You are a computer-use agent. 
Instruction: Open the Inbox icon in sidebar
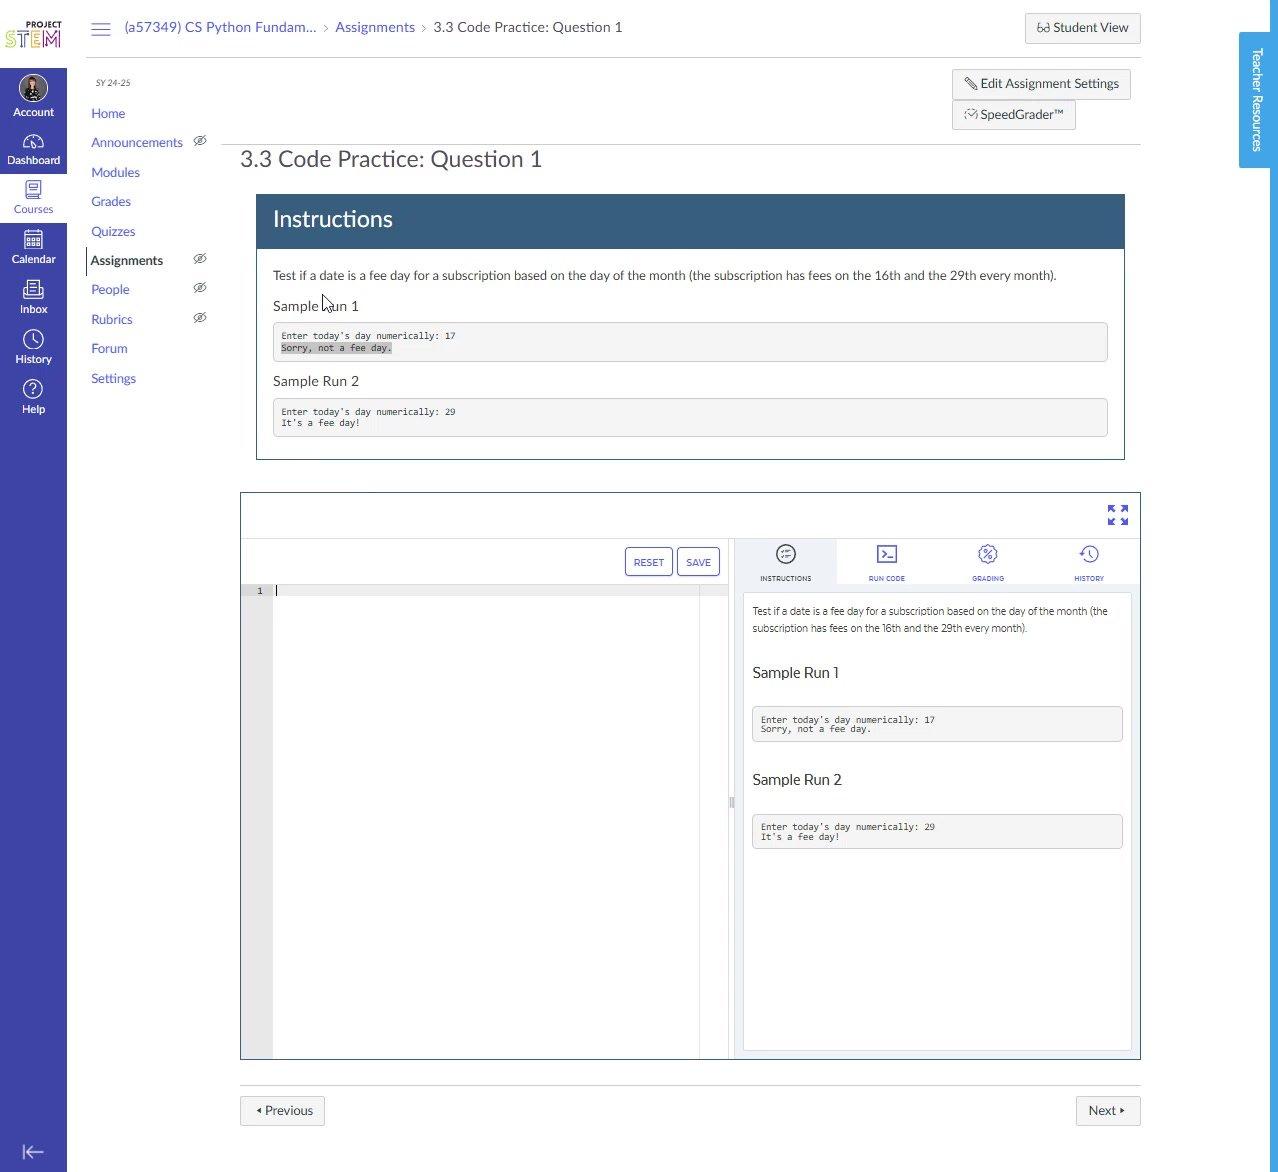tap(33, 291)
